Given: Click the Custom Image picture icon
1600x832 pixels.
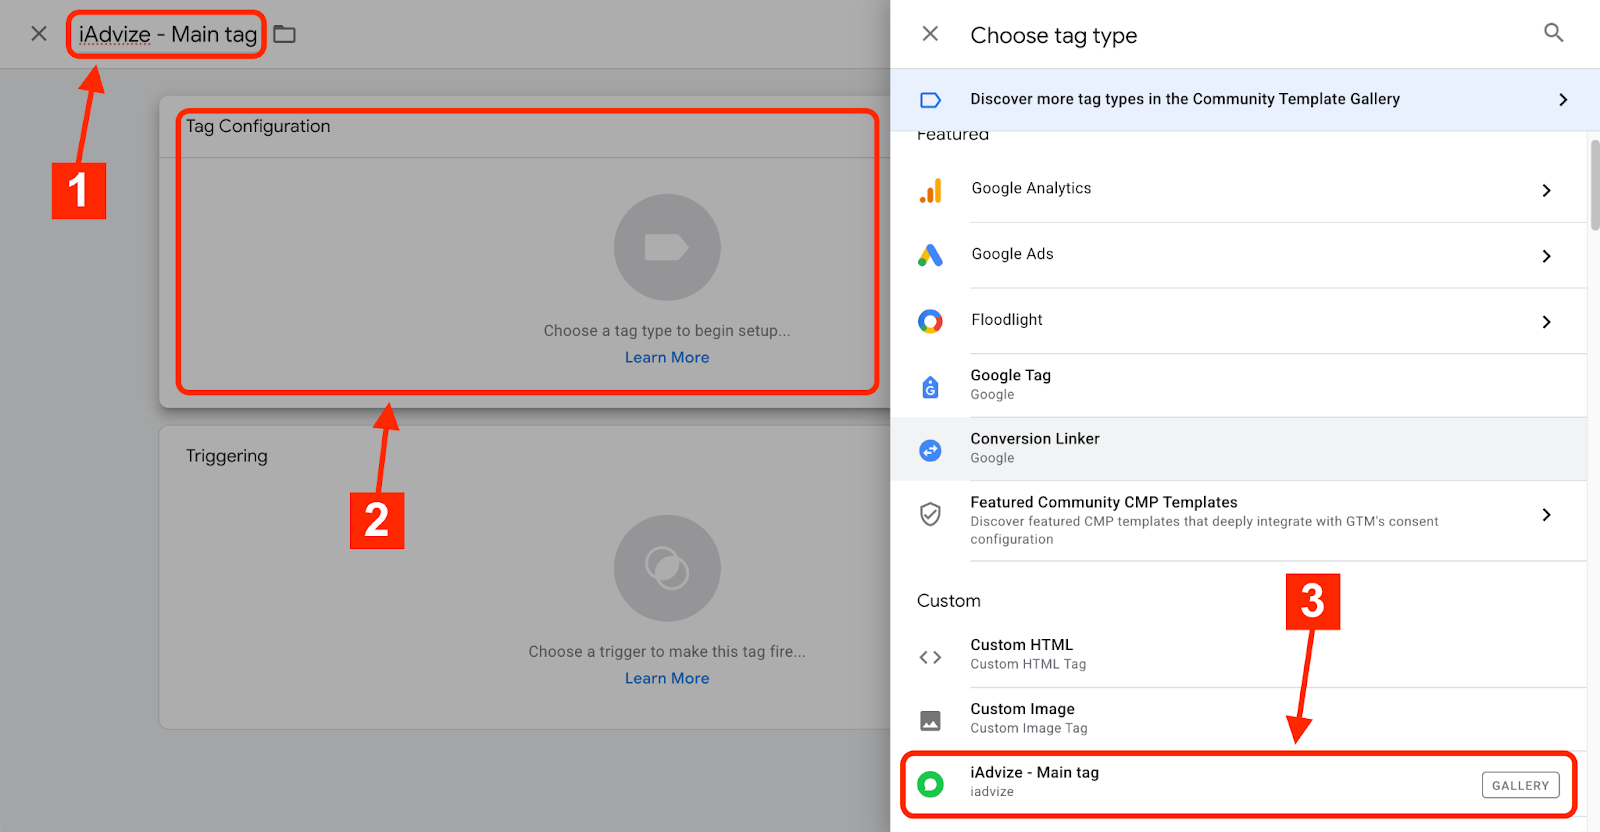Looking at the screenshot, I should click(x=930, y=720).
